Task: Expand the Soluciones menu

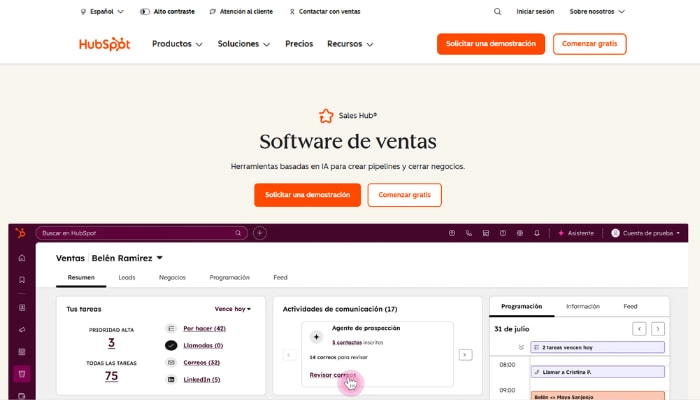Action: click(244, 44)
